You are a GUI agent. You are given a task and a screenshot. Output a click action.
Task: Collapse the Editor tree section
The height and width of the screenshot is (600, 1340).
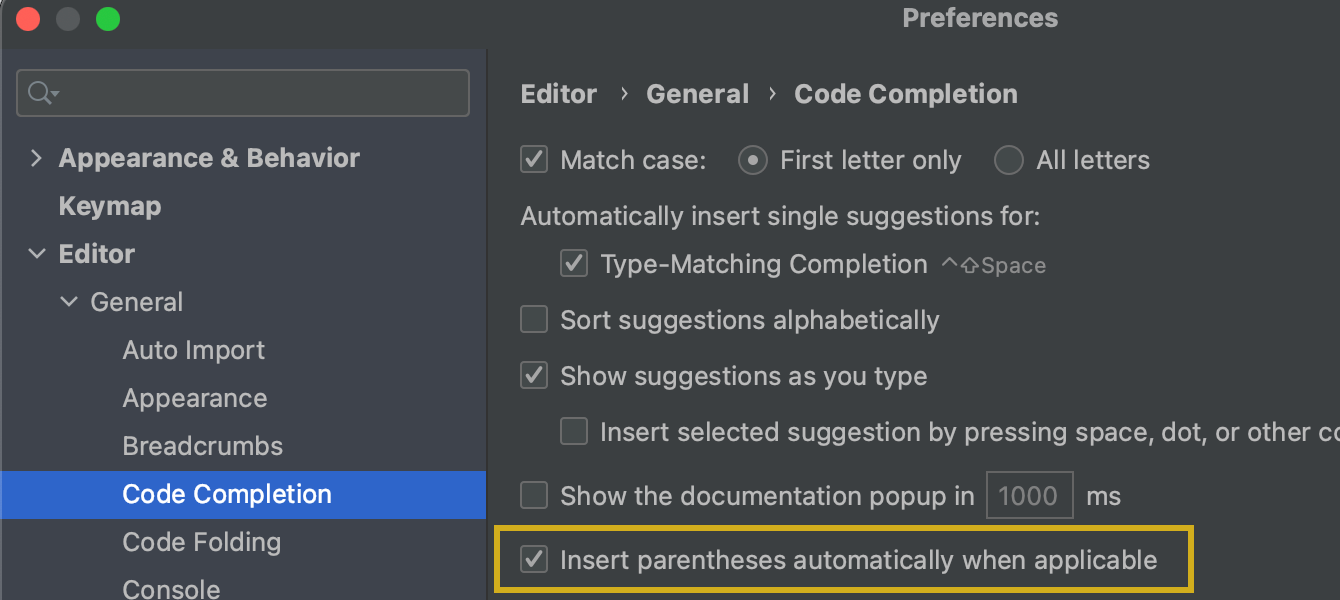37,254
